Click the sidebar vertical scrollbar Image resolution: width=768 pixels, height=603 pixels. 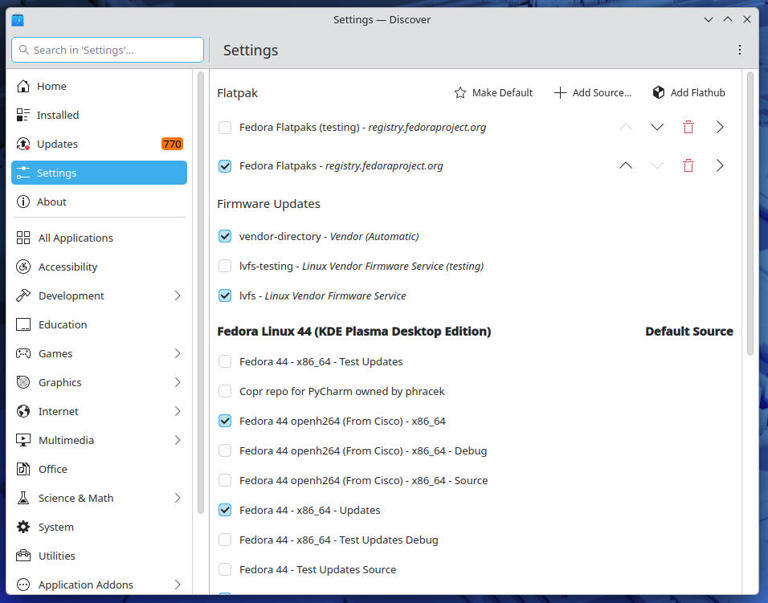tap(200, 292)
